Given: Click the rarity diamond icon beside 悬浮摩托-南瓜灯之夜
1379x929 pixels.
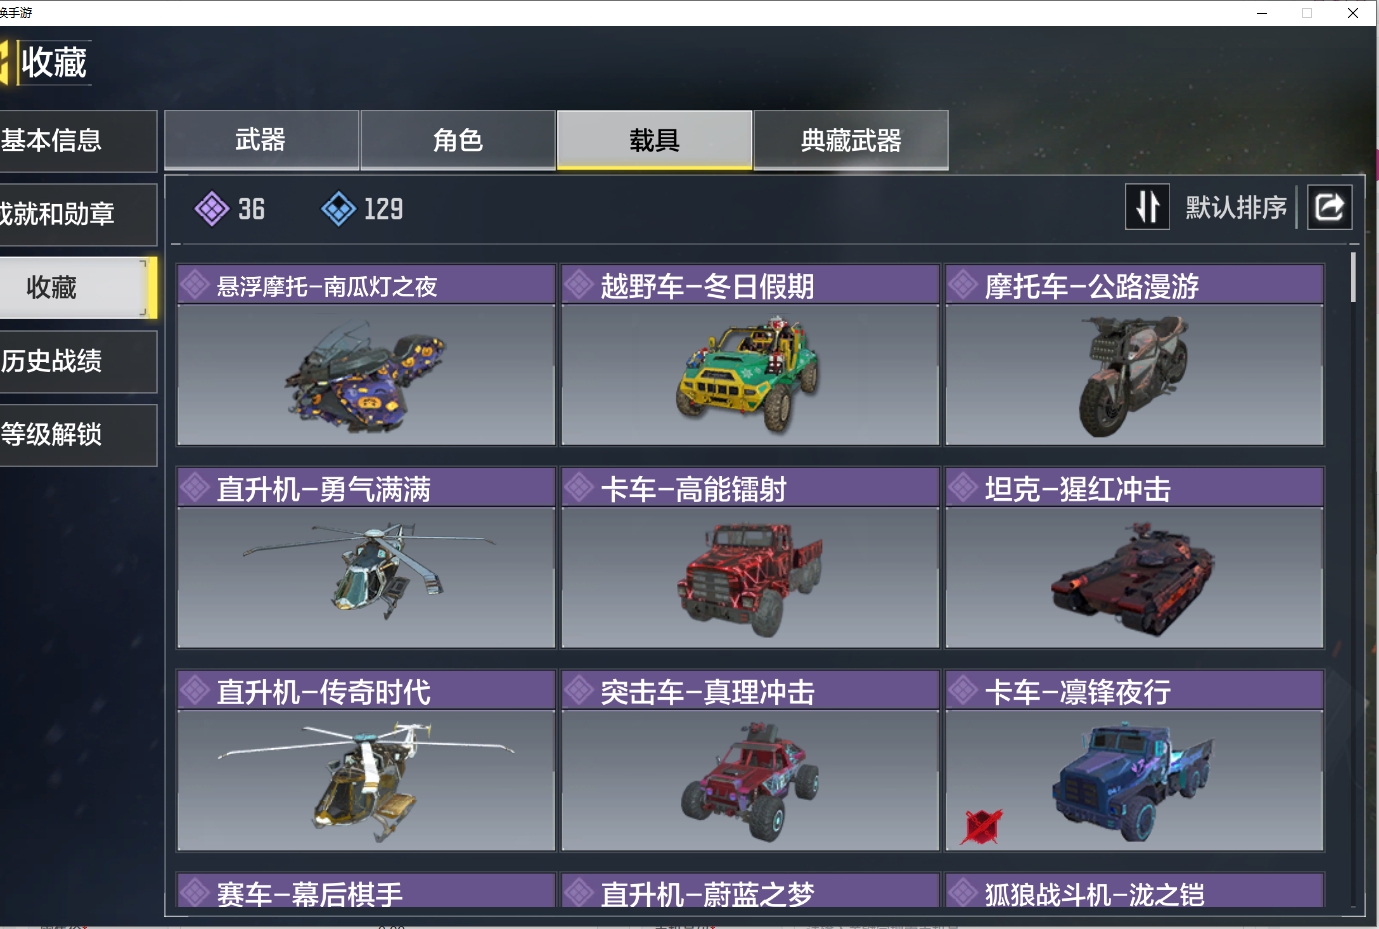Looking at the screenshot, I should [x=195, y=285].
